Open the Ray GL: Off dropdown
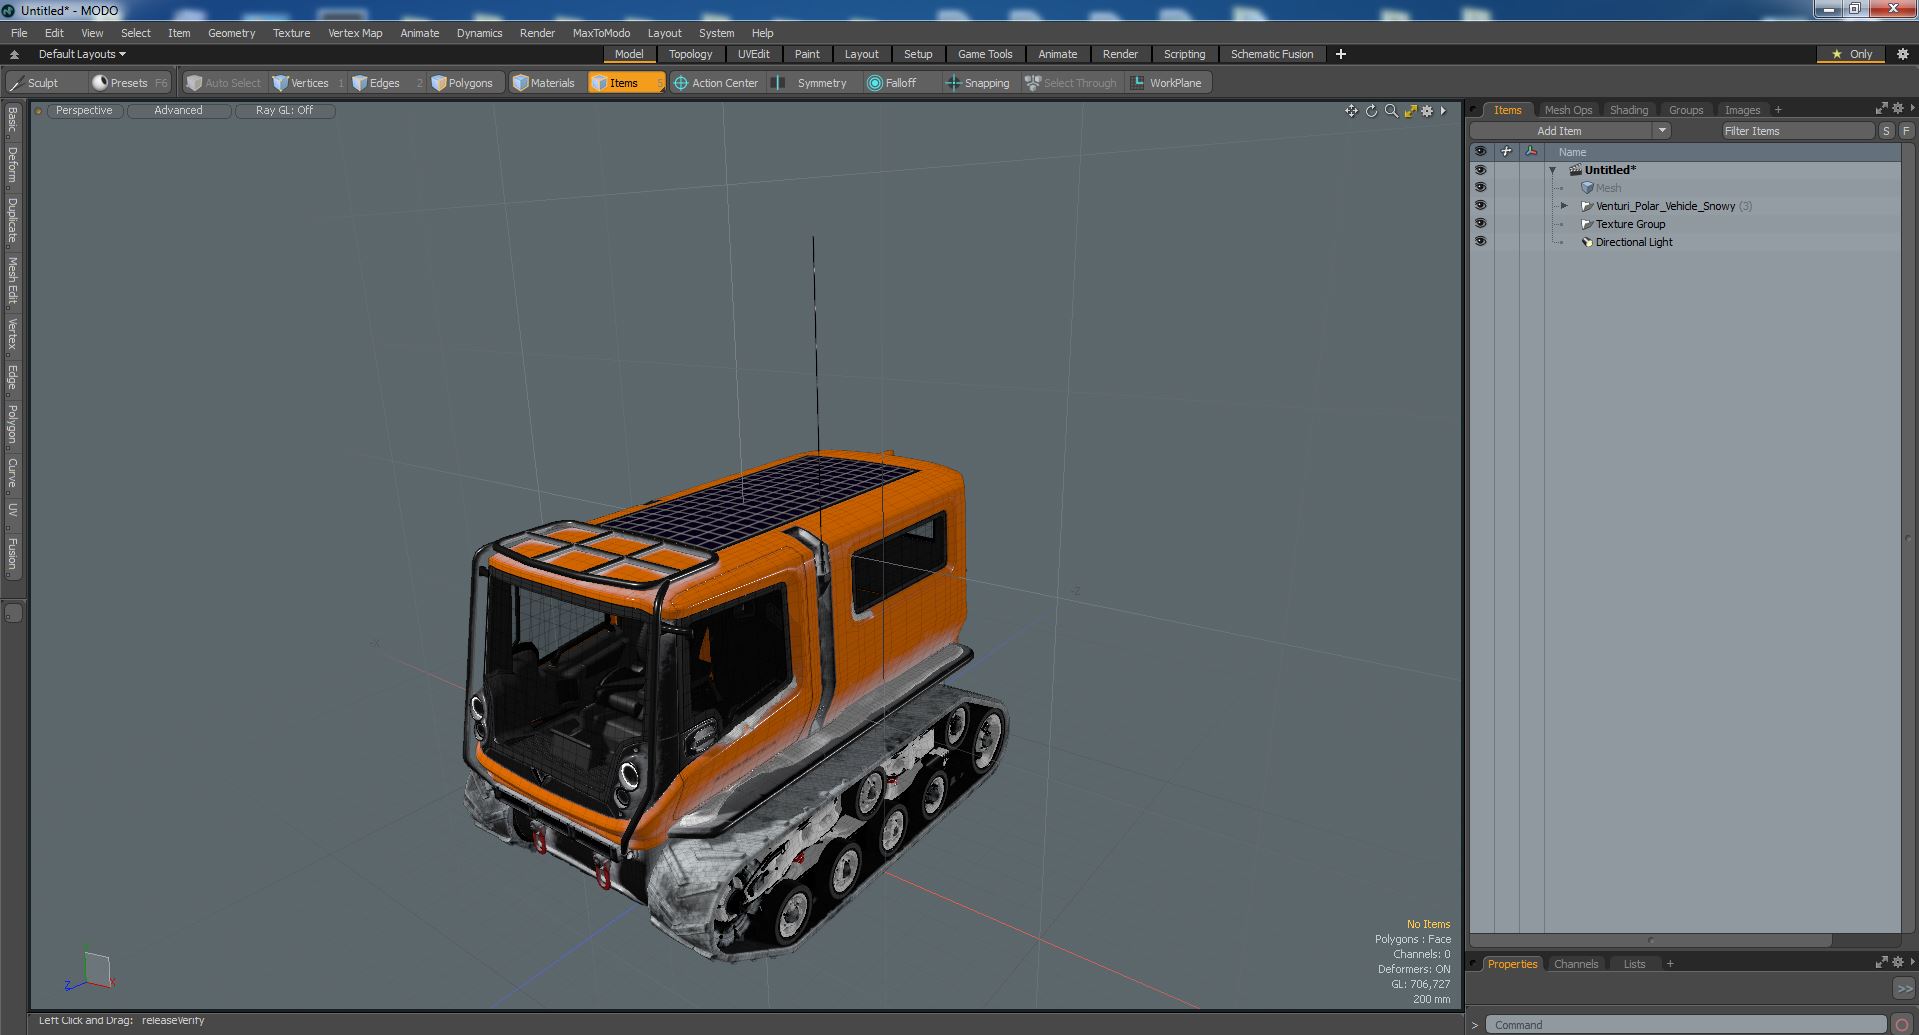Viewport: 1919px width, 1035px height. click(x=284, y=111)
